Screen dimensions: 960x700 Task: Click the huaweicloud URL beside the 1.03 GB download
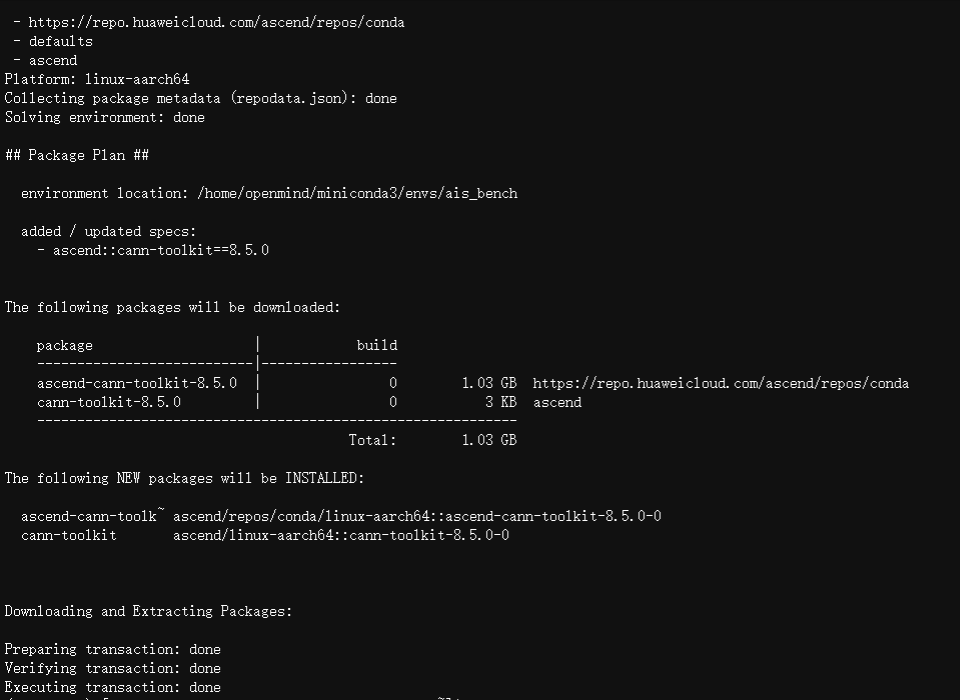[x=720, y=383]
